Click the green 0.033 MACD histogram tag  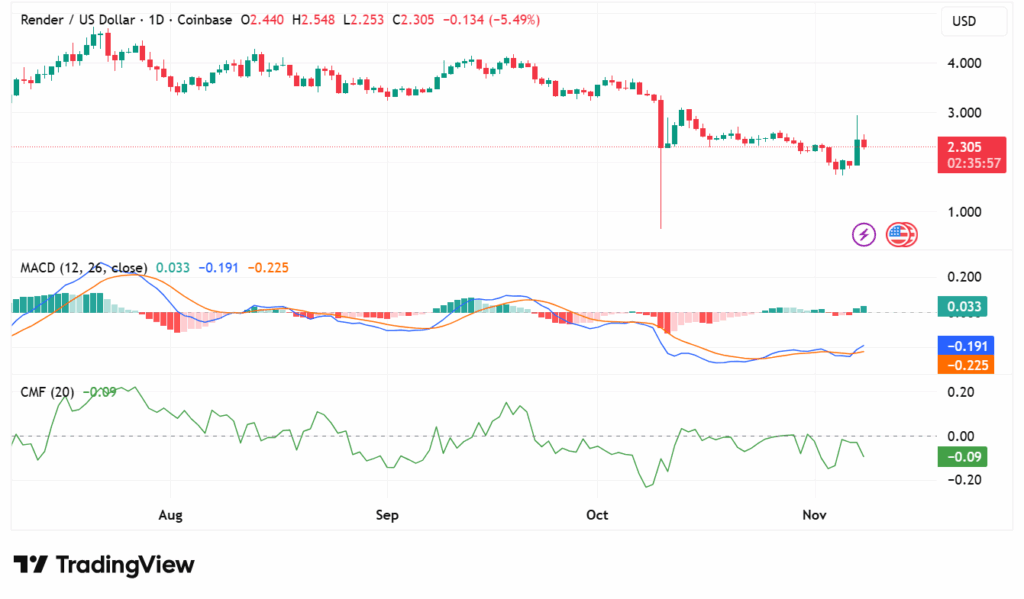[x=963, y=307]
